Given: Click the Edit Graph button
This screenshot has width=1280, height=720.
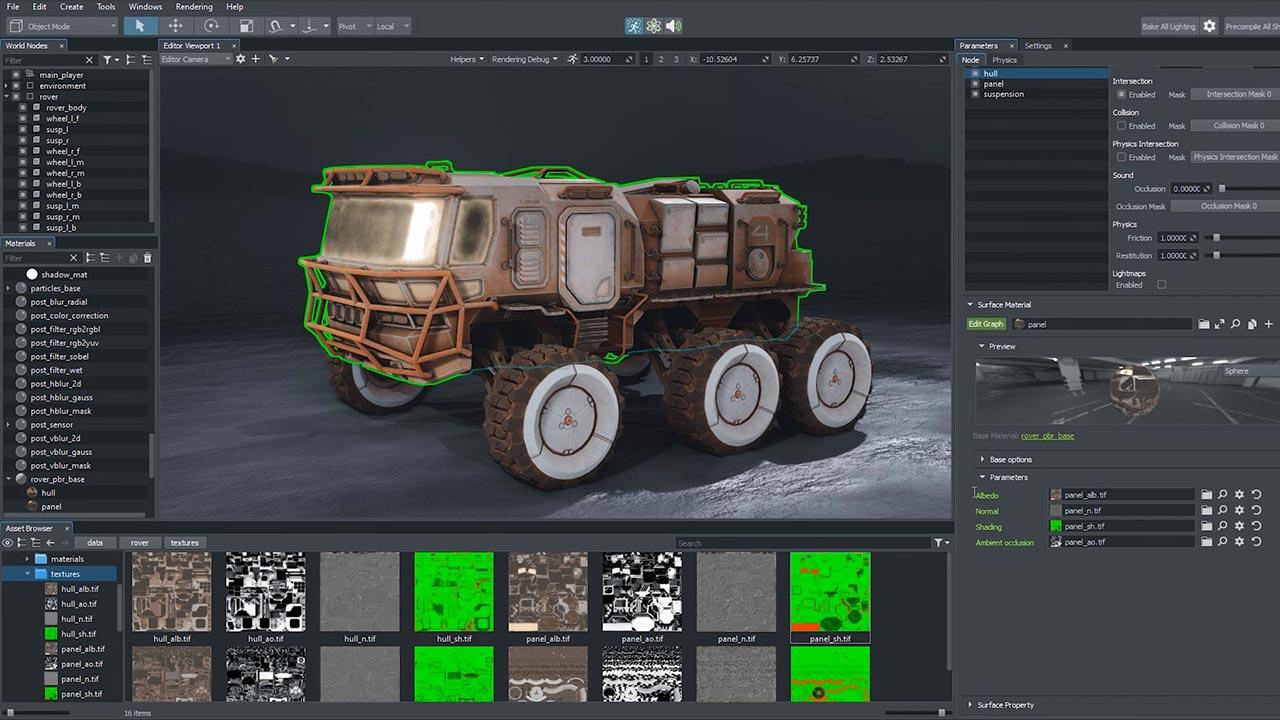Looking at the screenshot, I should click(x=986, y=324).
